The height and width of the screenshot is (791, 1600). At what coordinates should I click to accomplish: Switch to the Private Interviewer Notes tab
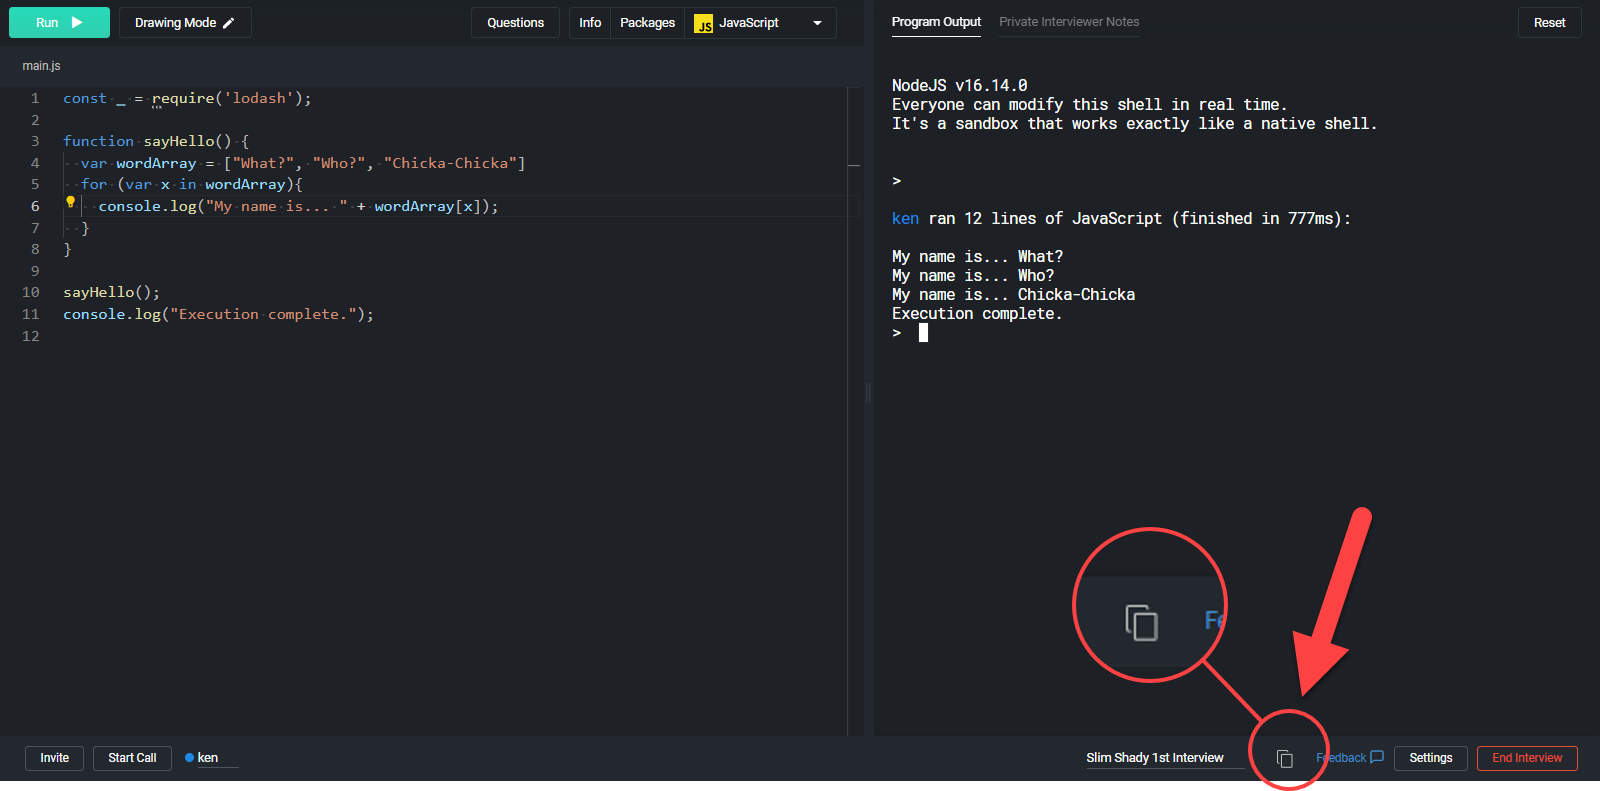pyautogui.click(x=1069, y=22)
